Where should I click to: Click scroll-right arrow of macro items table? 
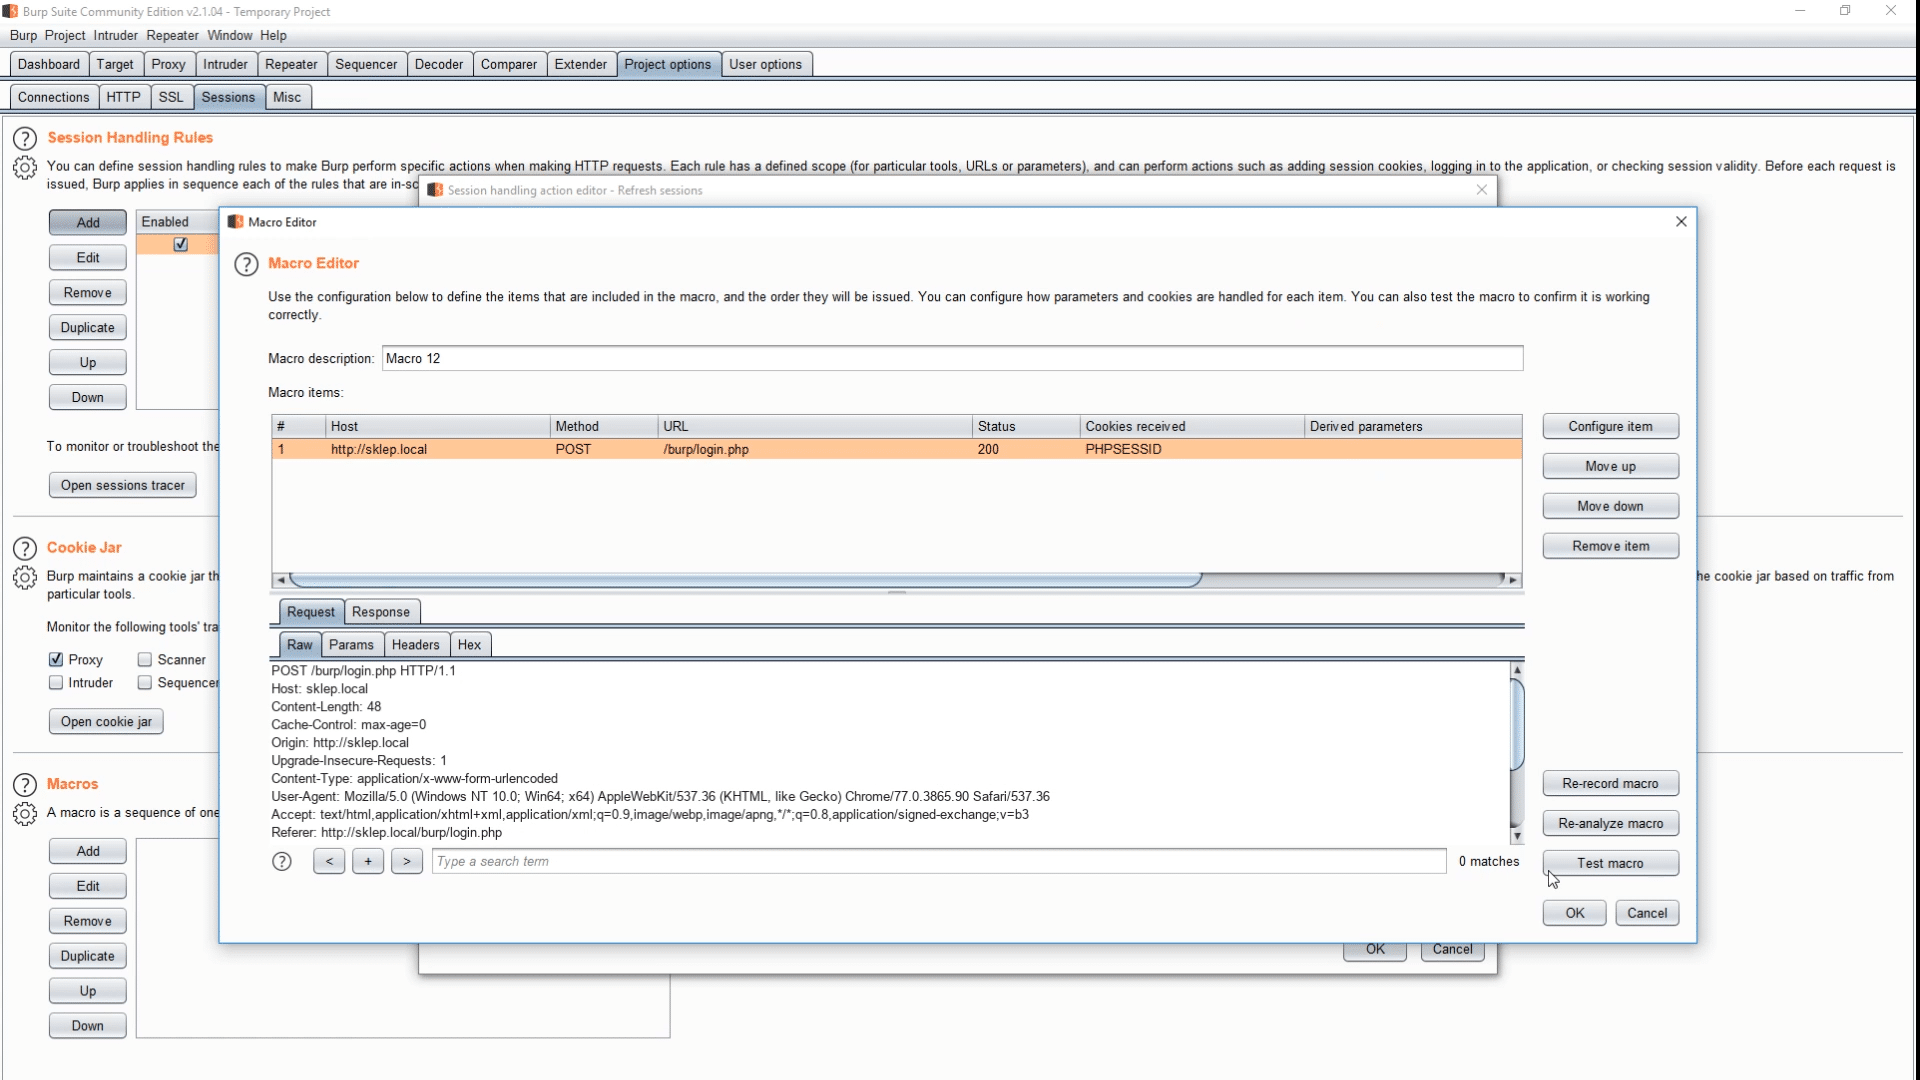pyautogui.click(x=1513, y=580)
